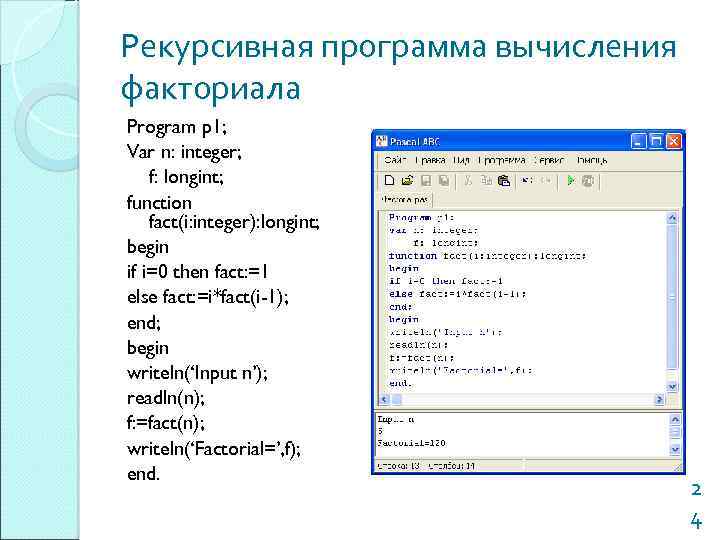
Task: Open the Помощь menu
Action: pos(592,160)
